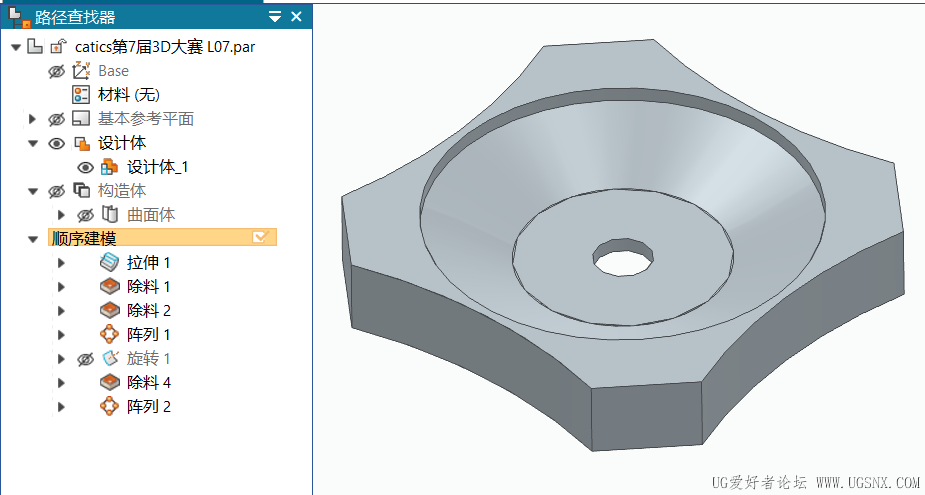Click the 材料 material icon
The image size is (925, 495).
click(81, 94)
